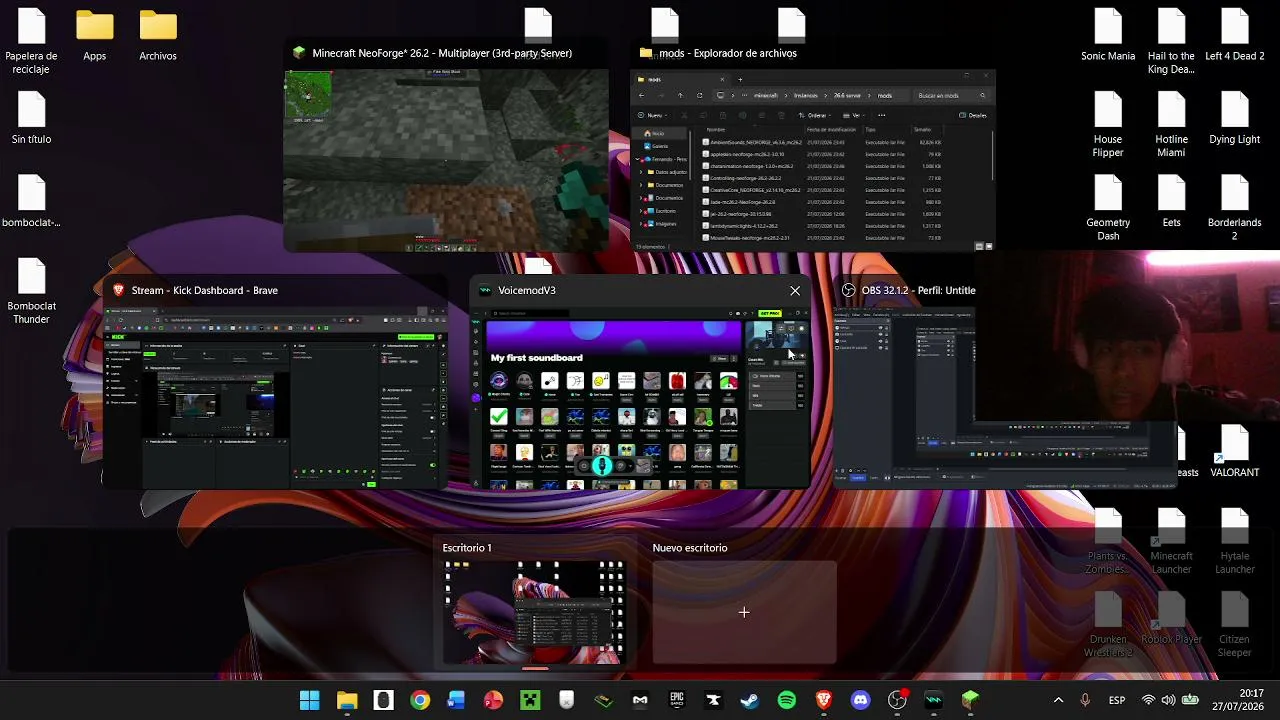Open the Minecraft creeper icon in taskbar
Viewport: 1280px width, 720px height.
pos(530,700)
